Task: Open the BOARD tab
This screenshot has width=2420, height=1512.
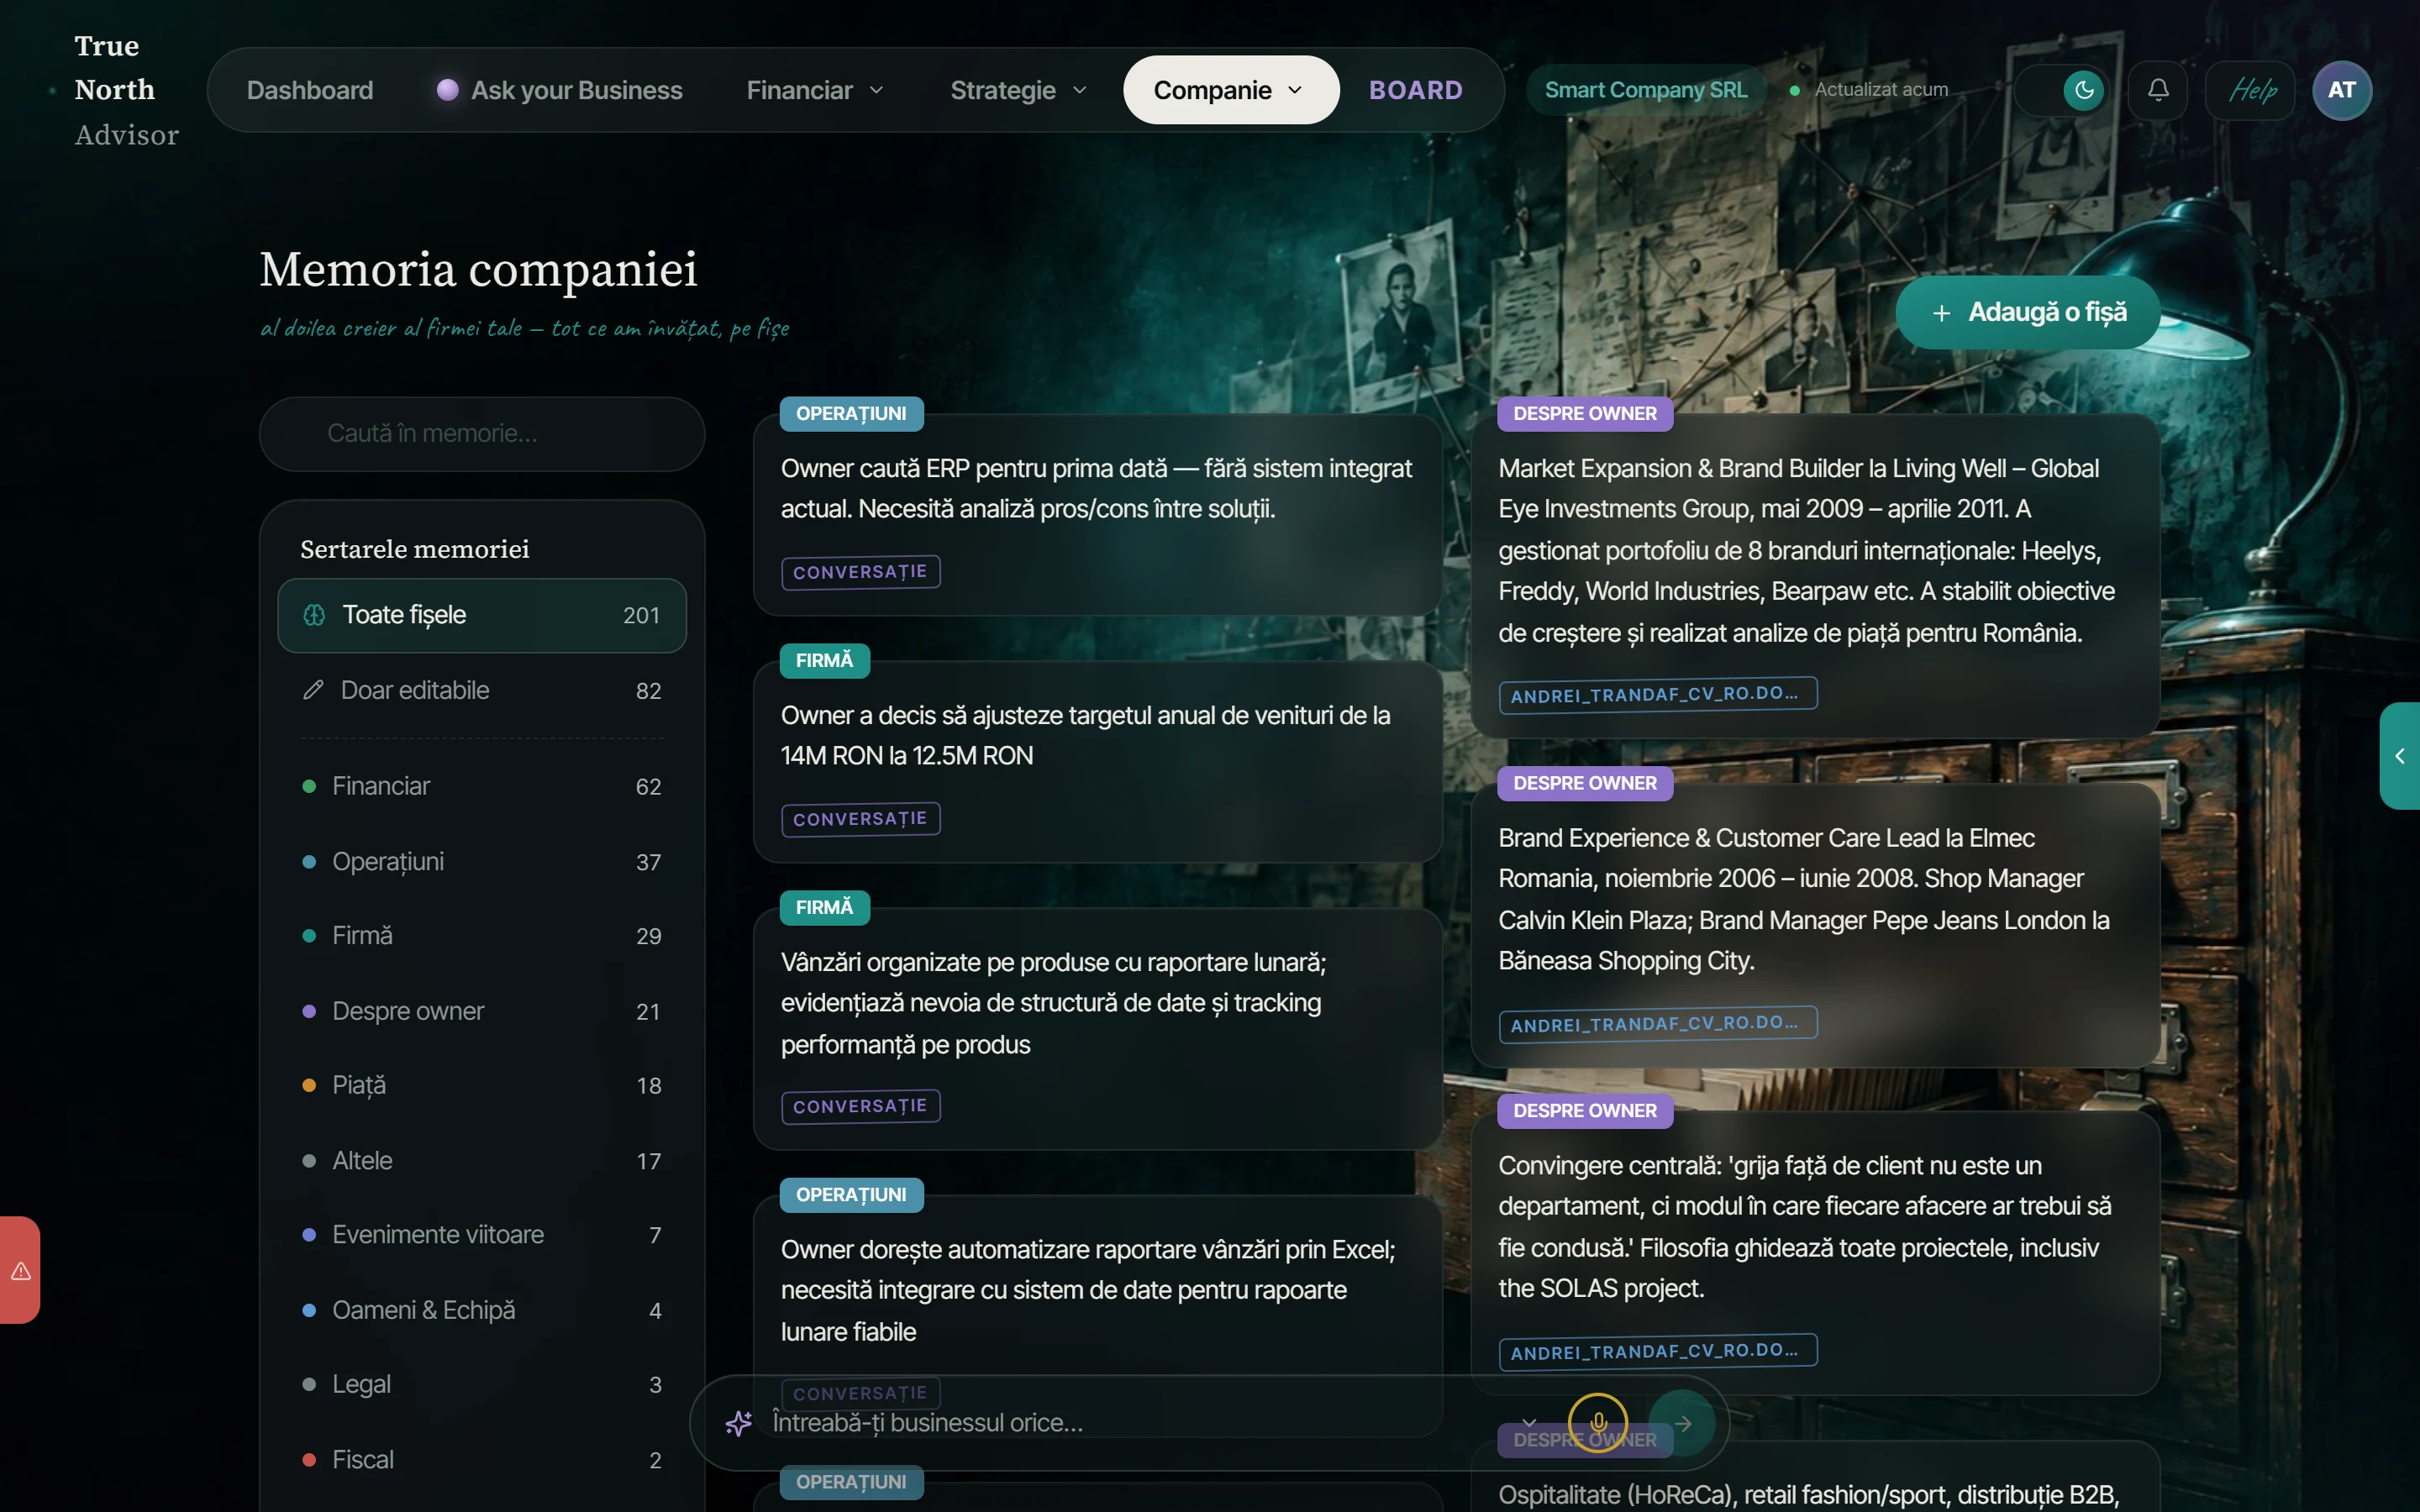Action: coord(1415,90)
